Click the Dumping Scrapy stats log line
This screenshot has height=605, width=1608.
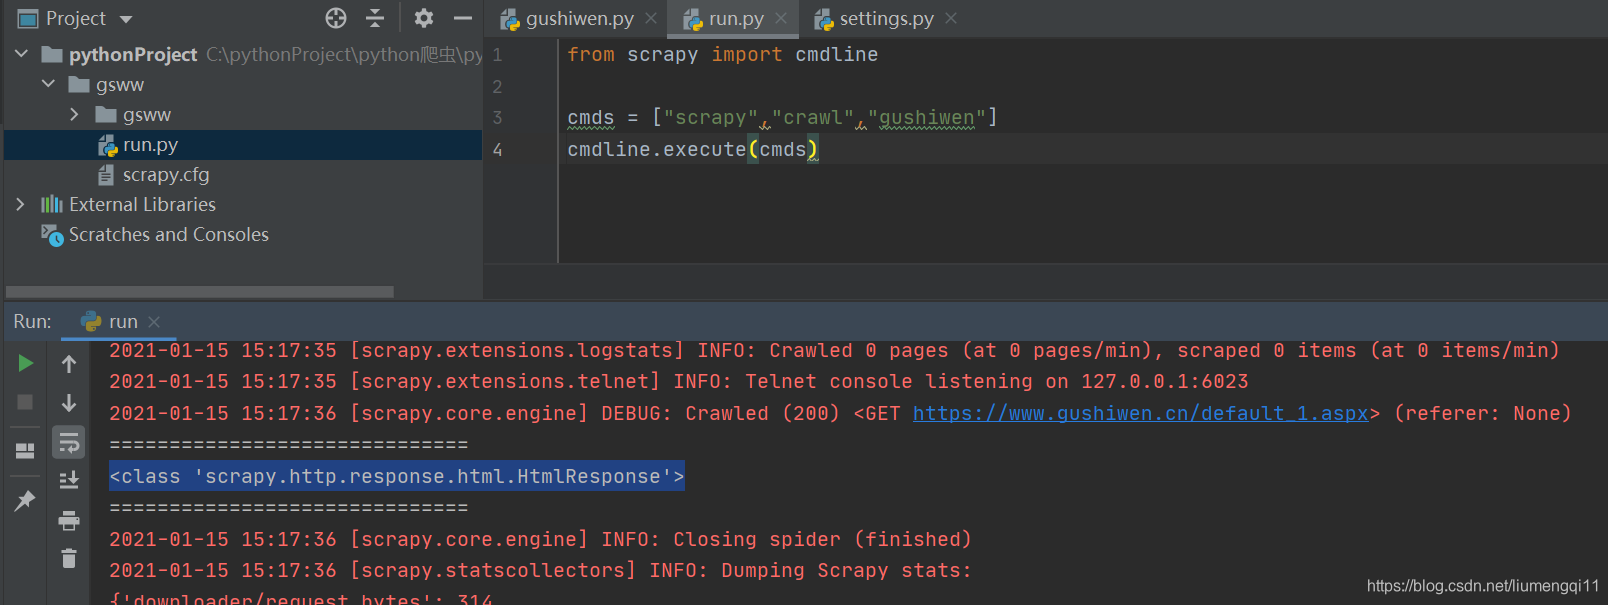(540, 570)
